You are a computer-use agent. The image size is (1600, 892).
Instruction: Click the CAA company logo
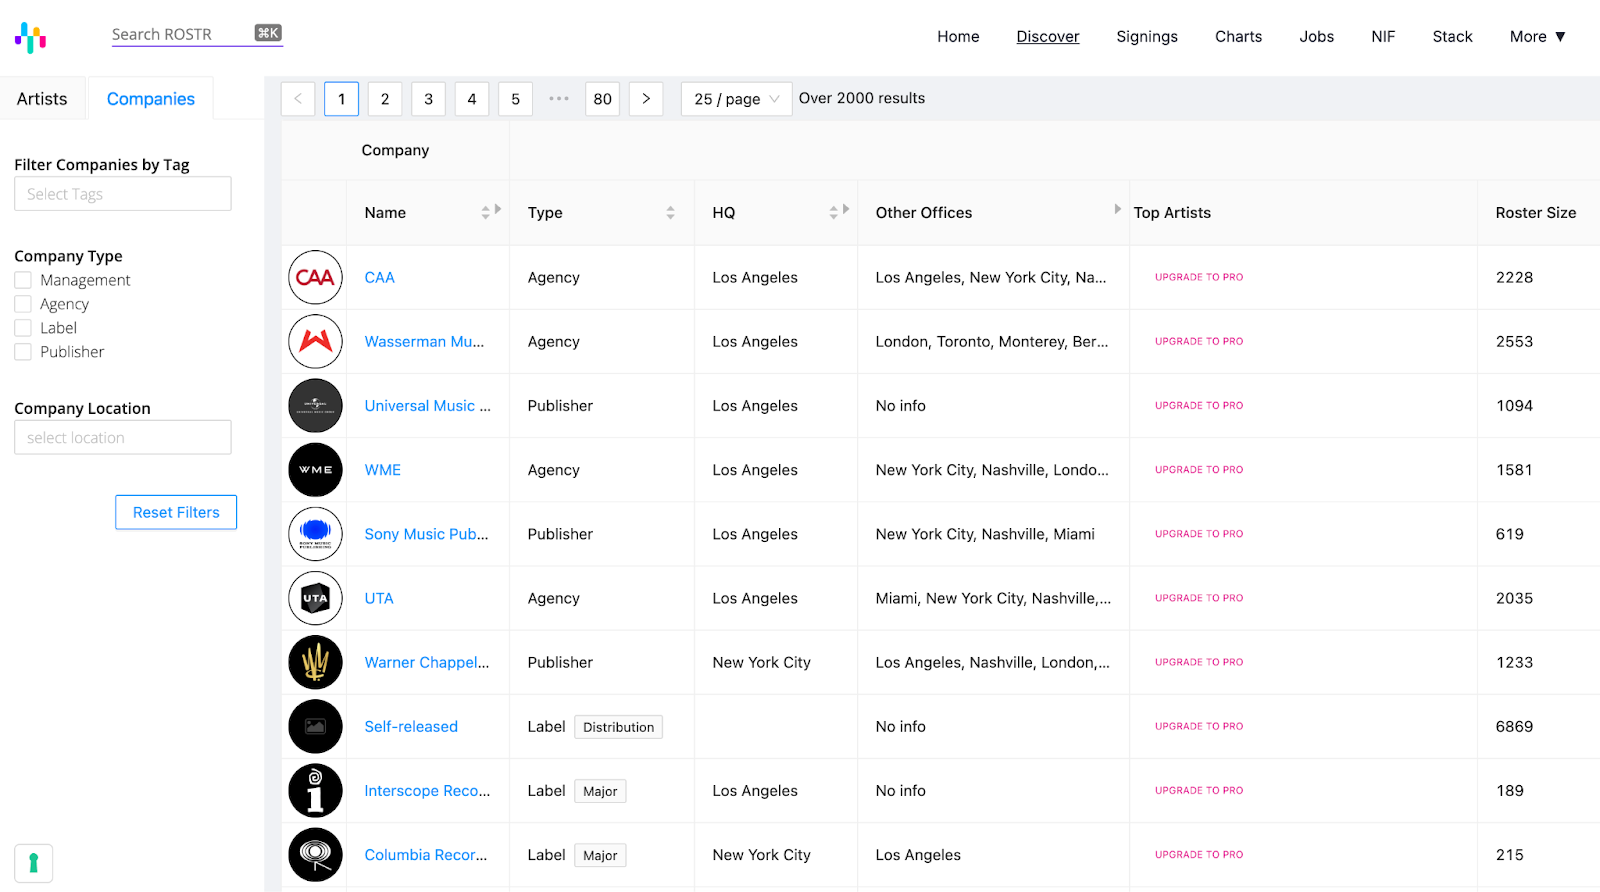(315, 277)
